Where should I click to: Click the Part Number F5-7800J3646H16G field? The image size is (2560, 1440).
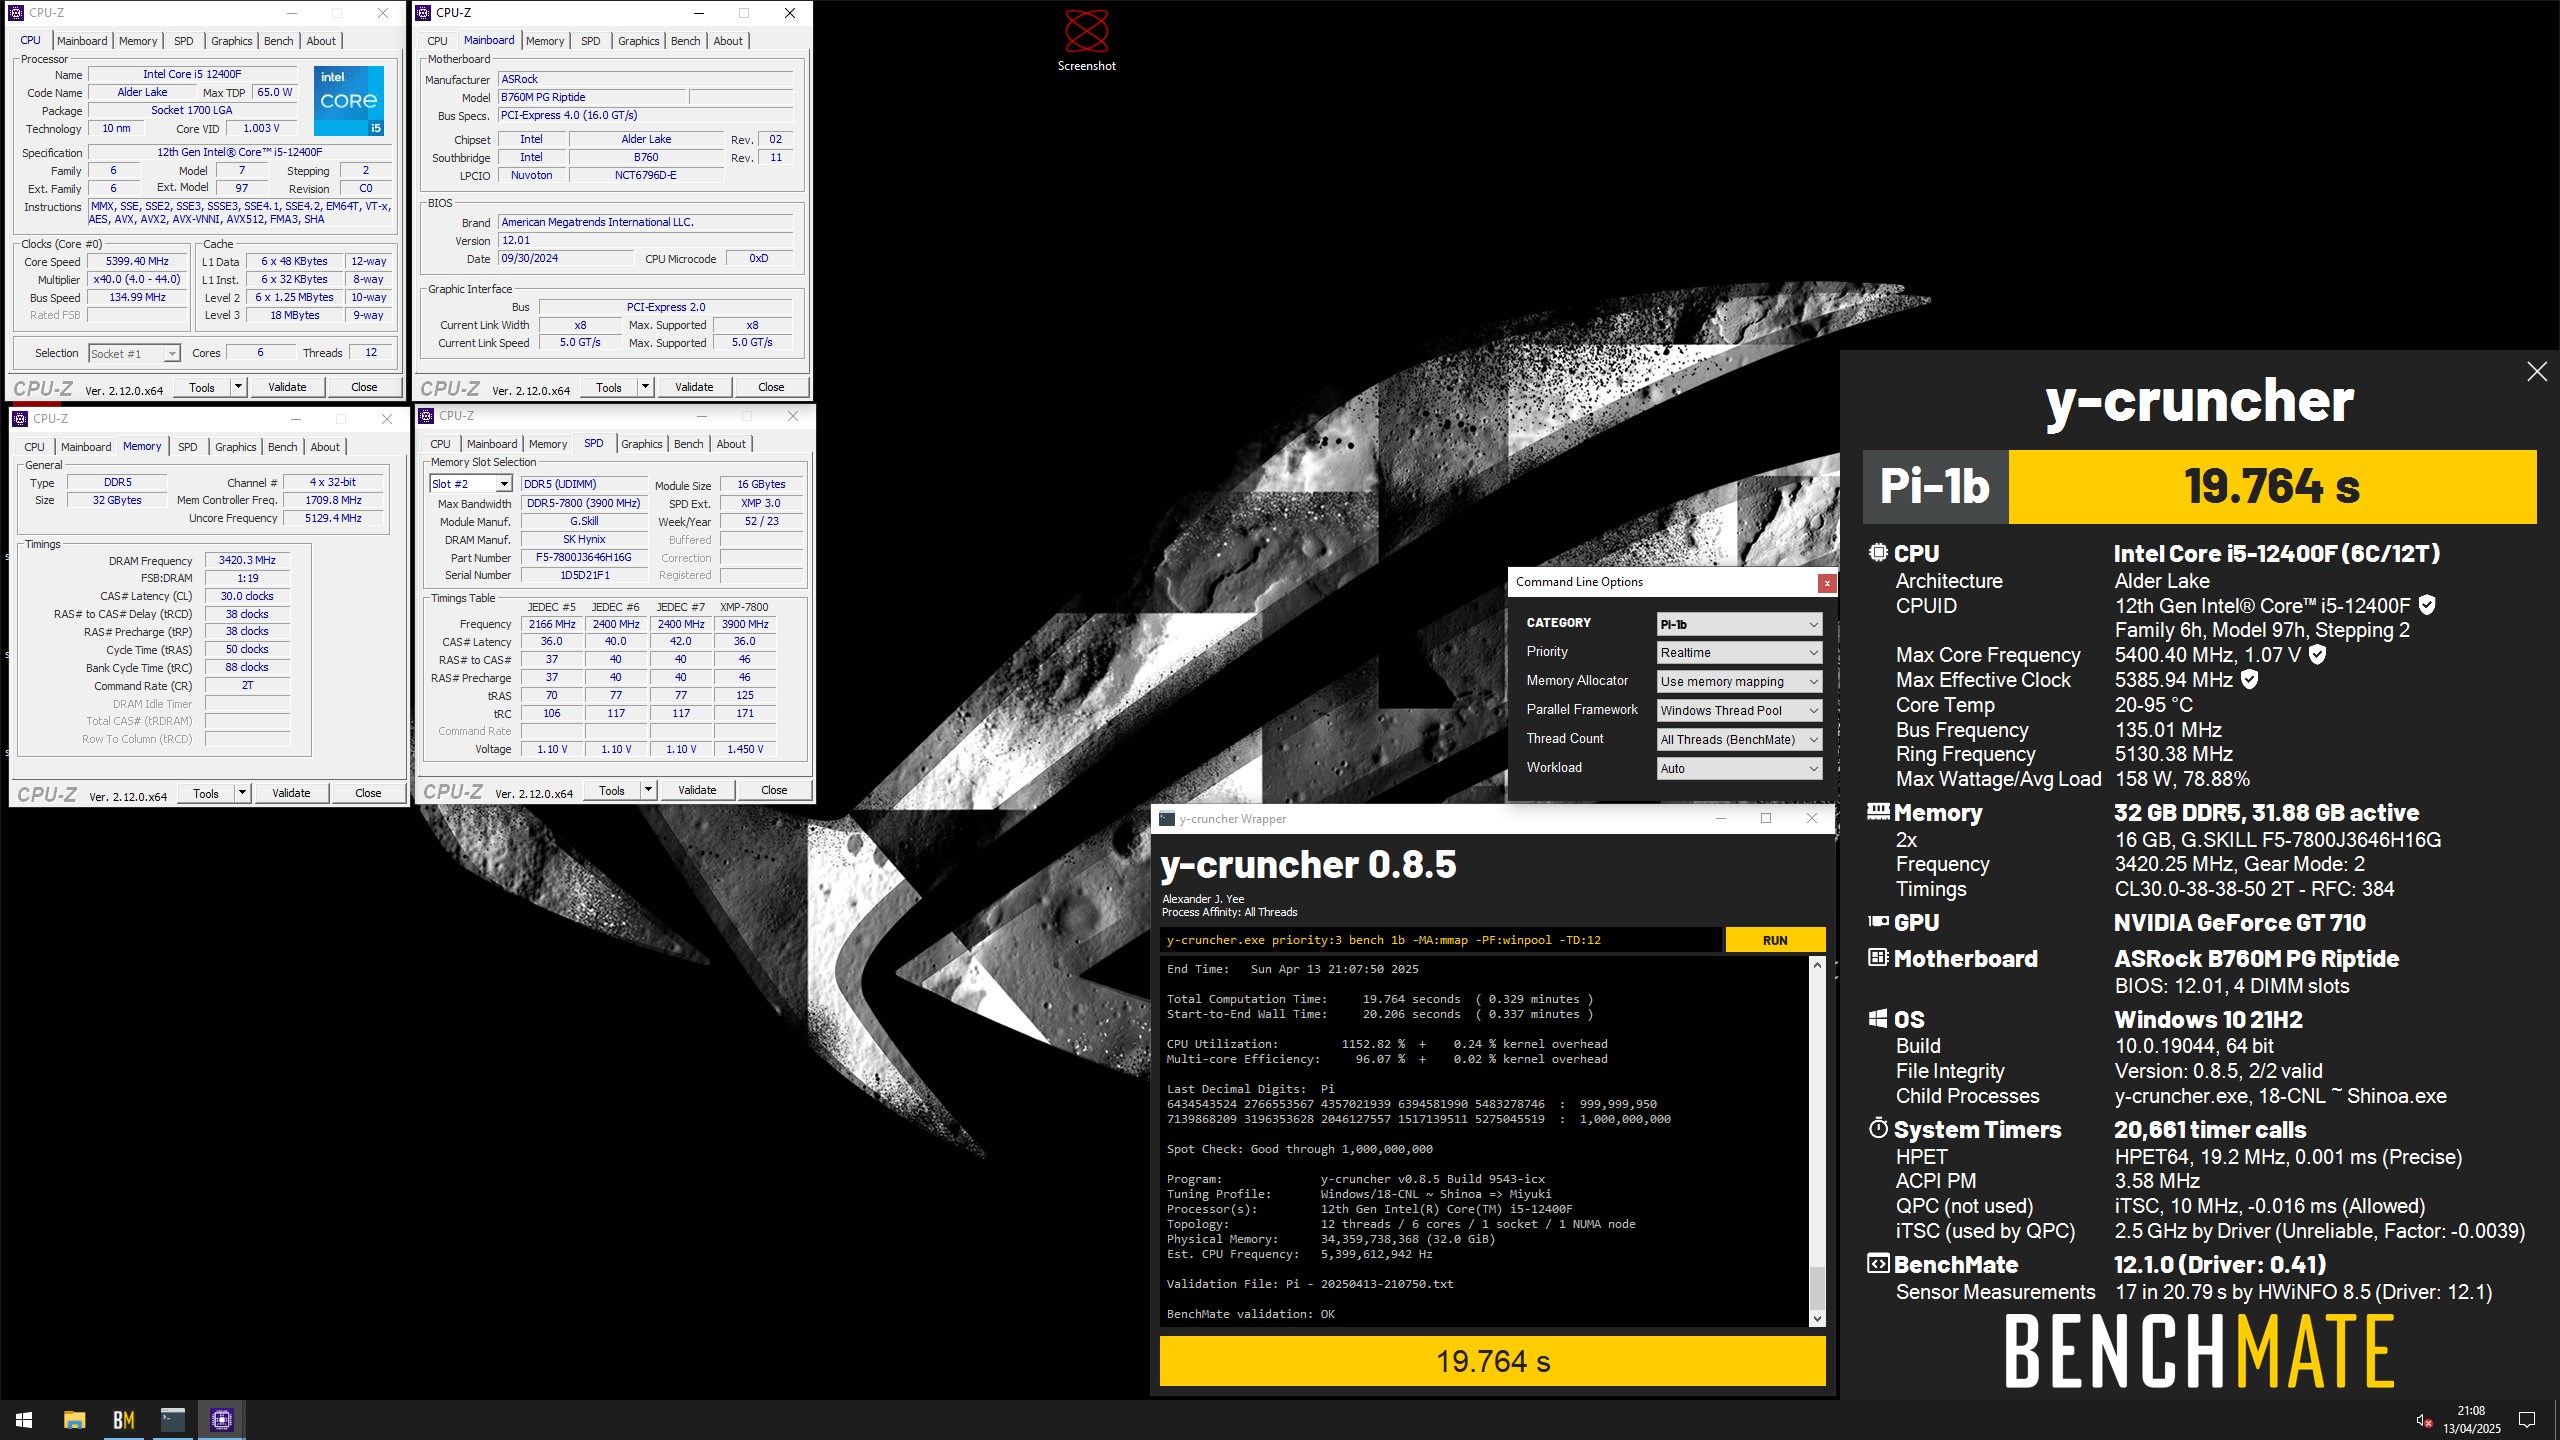[584, 557]
